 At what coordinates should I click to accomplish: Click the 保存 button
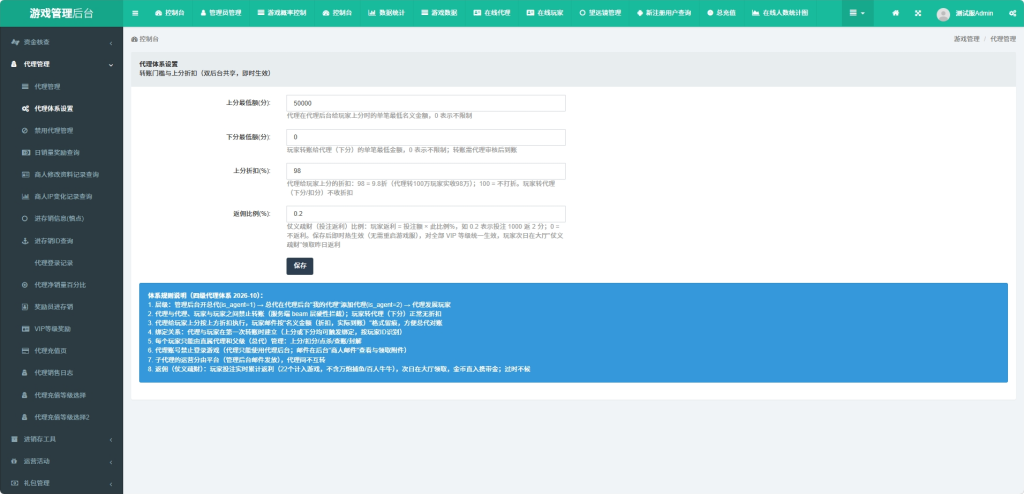pos(300,266)
